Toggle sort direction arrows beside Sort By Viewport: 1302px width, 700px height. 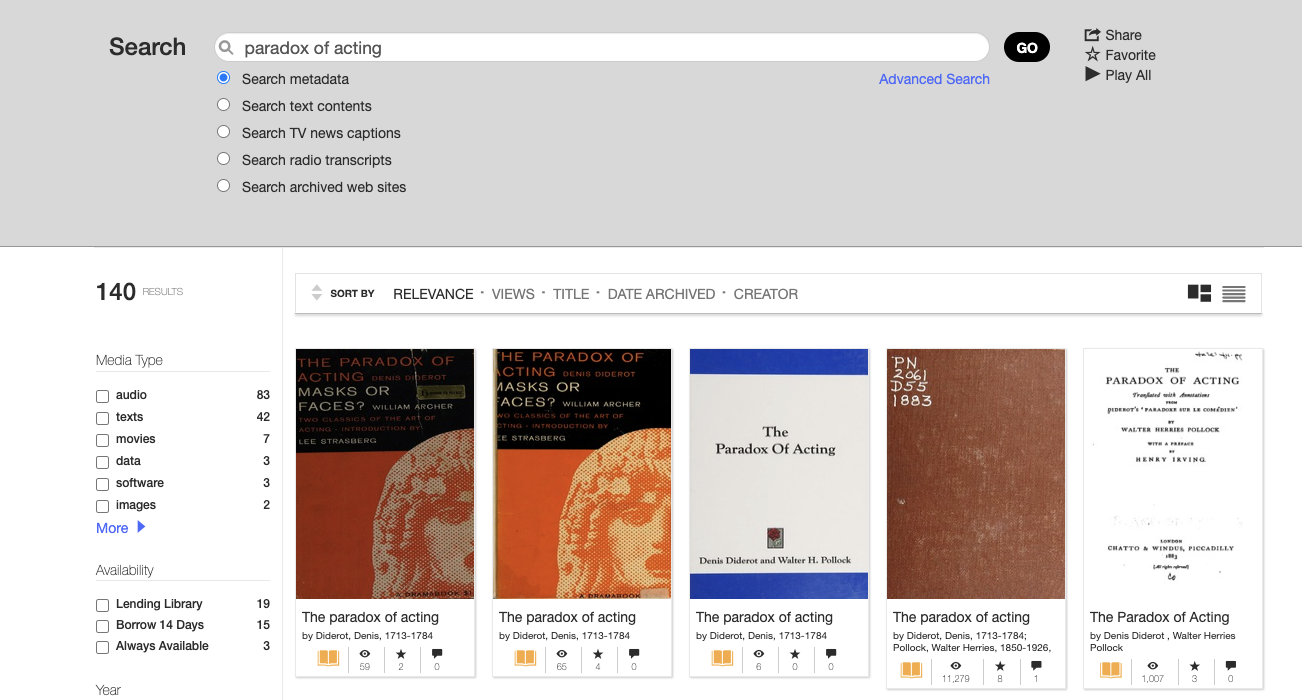click(x=317, y=293)
